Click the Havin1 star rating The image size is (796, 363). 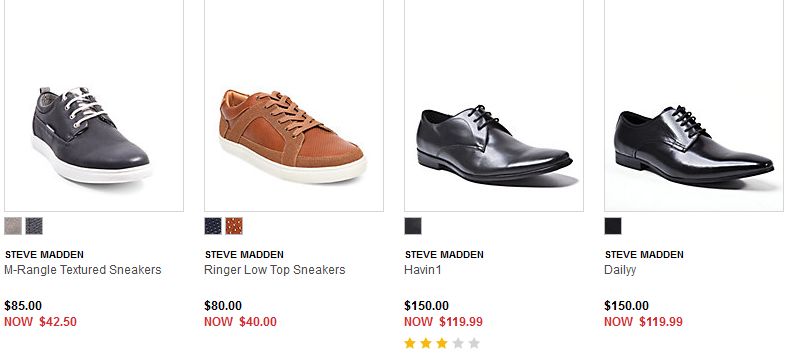[442, 344]
